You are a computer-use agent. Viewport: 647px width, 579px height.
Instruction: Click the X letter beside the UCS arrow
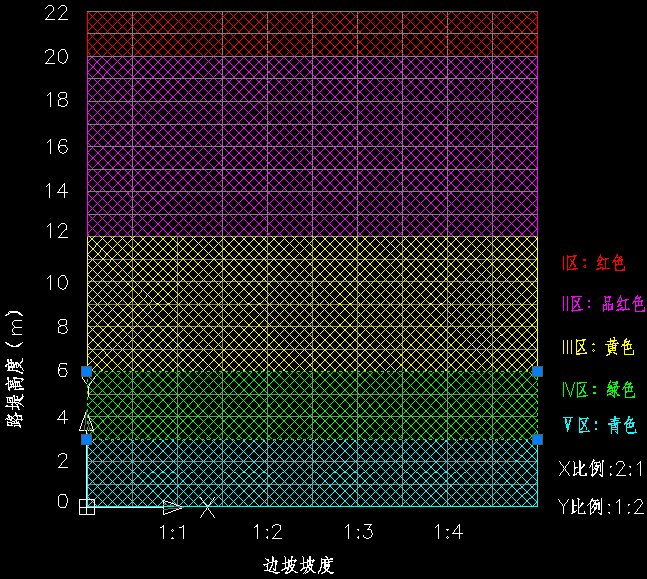coord(207,508)
